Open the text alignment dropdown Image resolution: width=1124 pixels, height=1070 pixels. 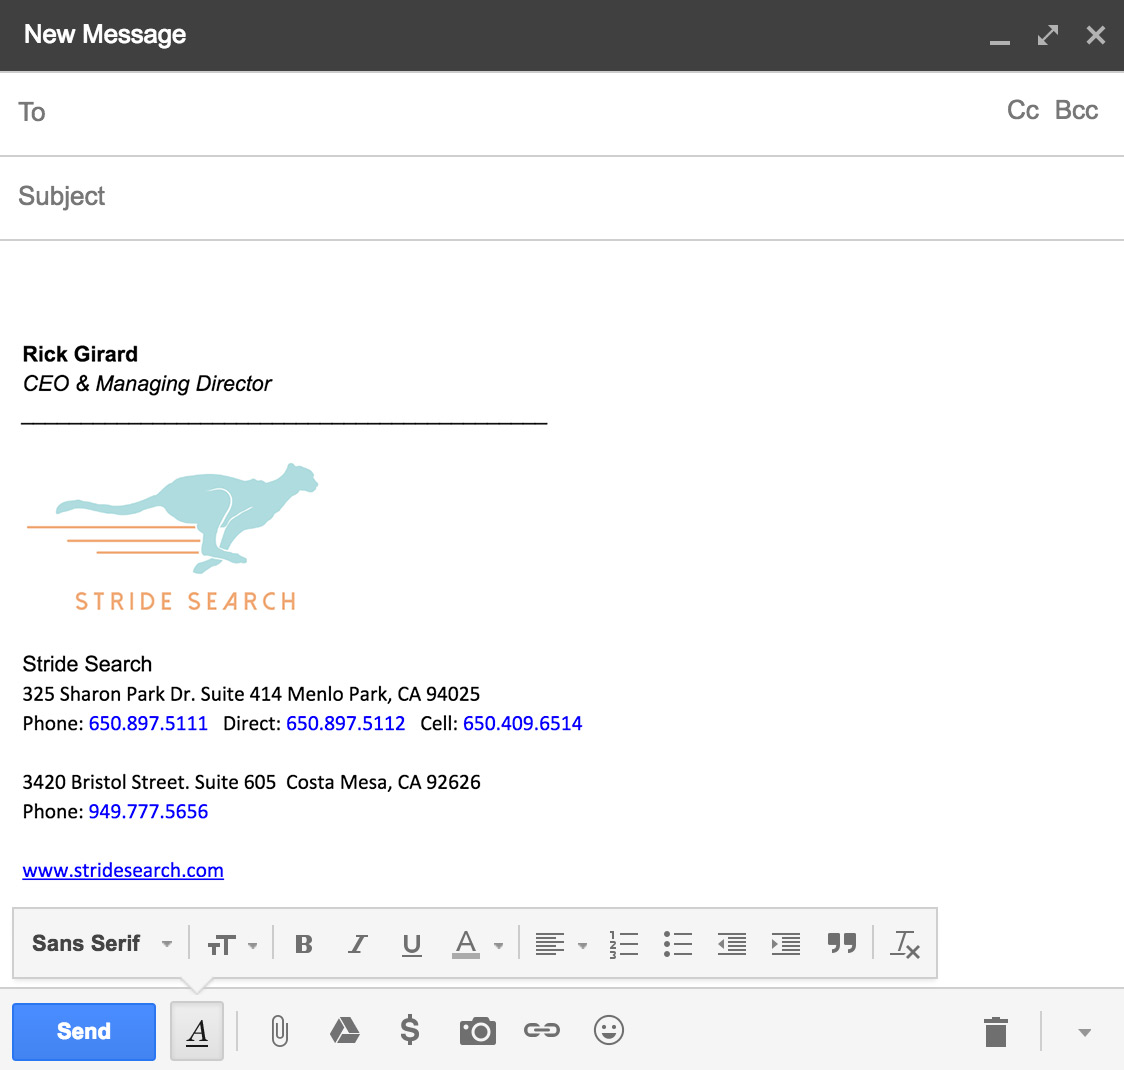tap(561, 945)
